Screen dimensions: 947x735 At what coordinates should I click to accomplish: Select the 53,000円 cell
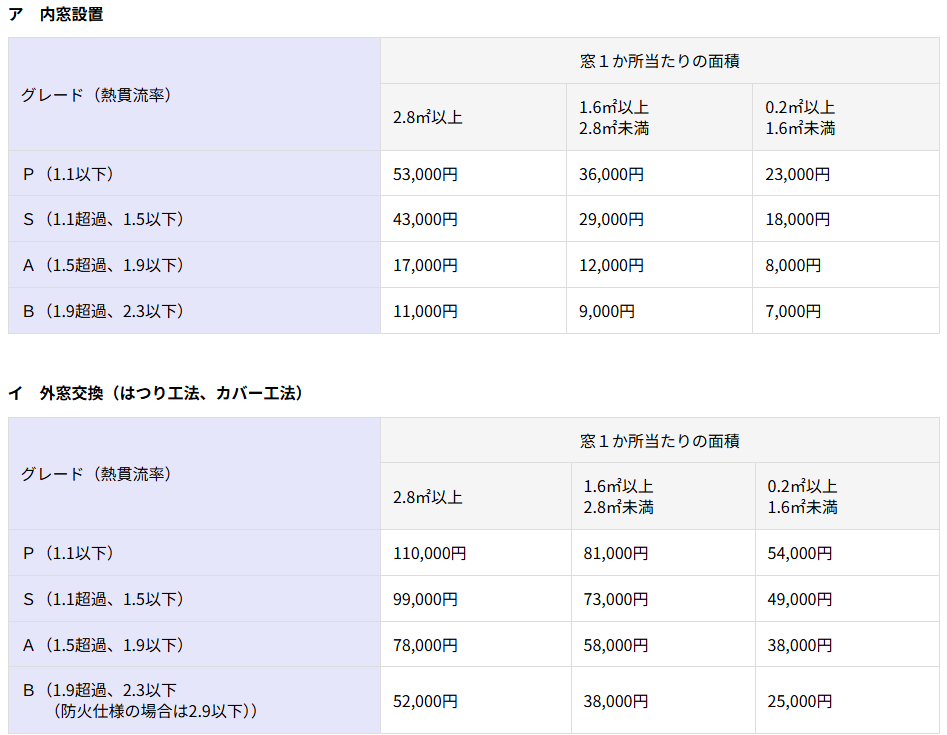point(425,174)
